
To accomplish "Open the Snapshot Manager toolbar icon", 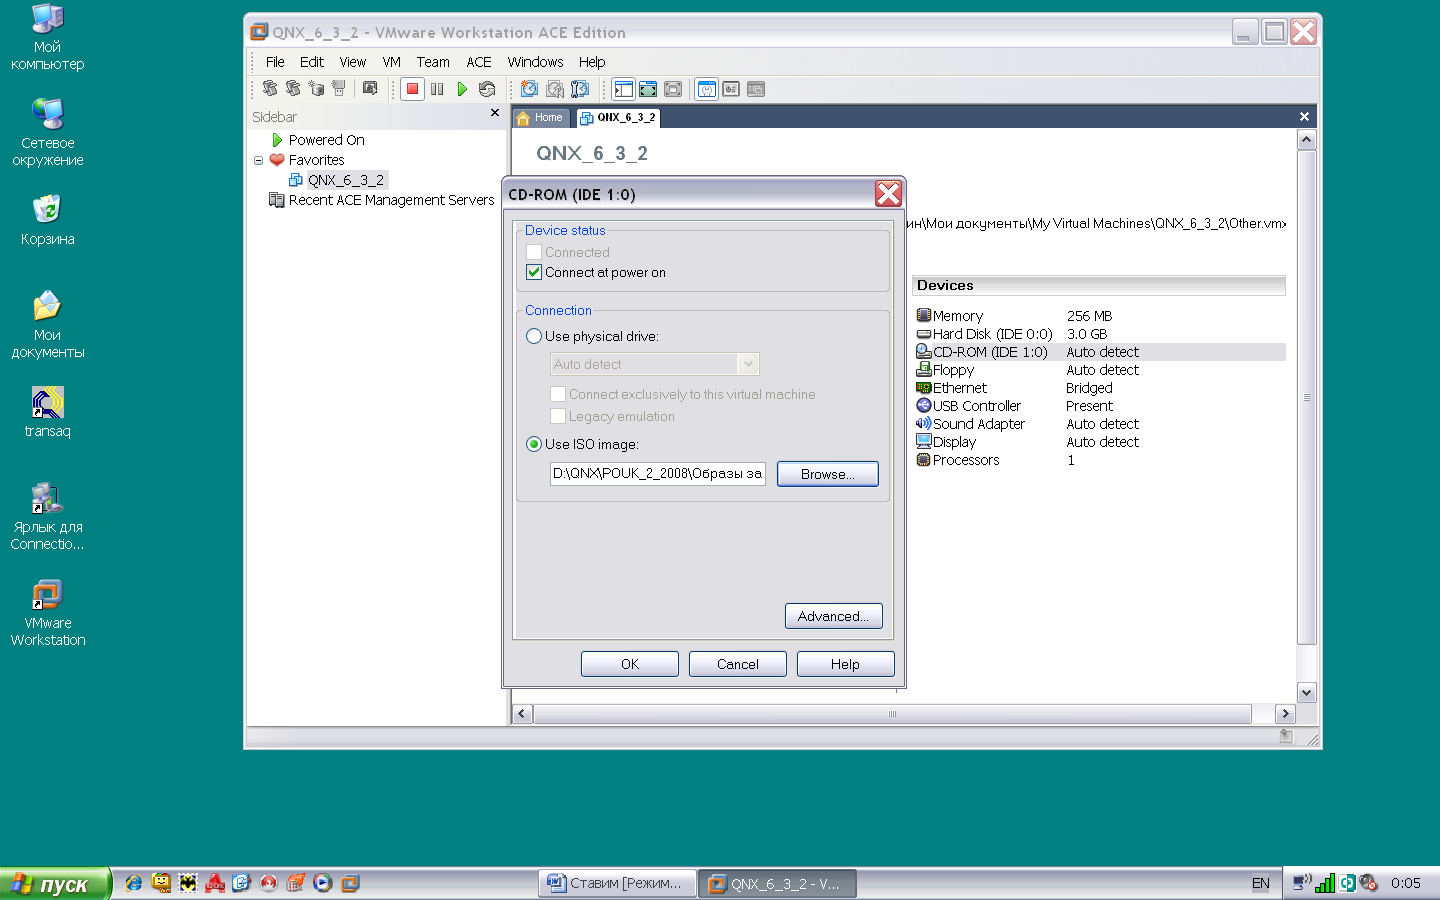I will (x=580, y=89).
